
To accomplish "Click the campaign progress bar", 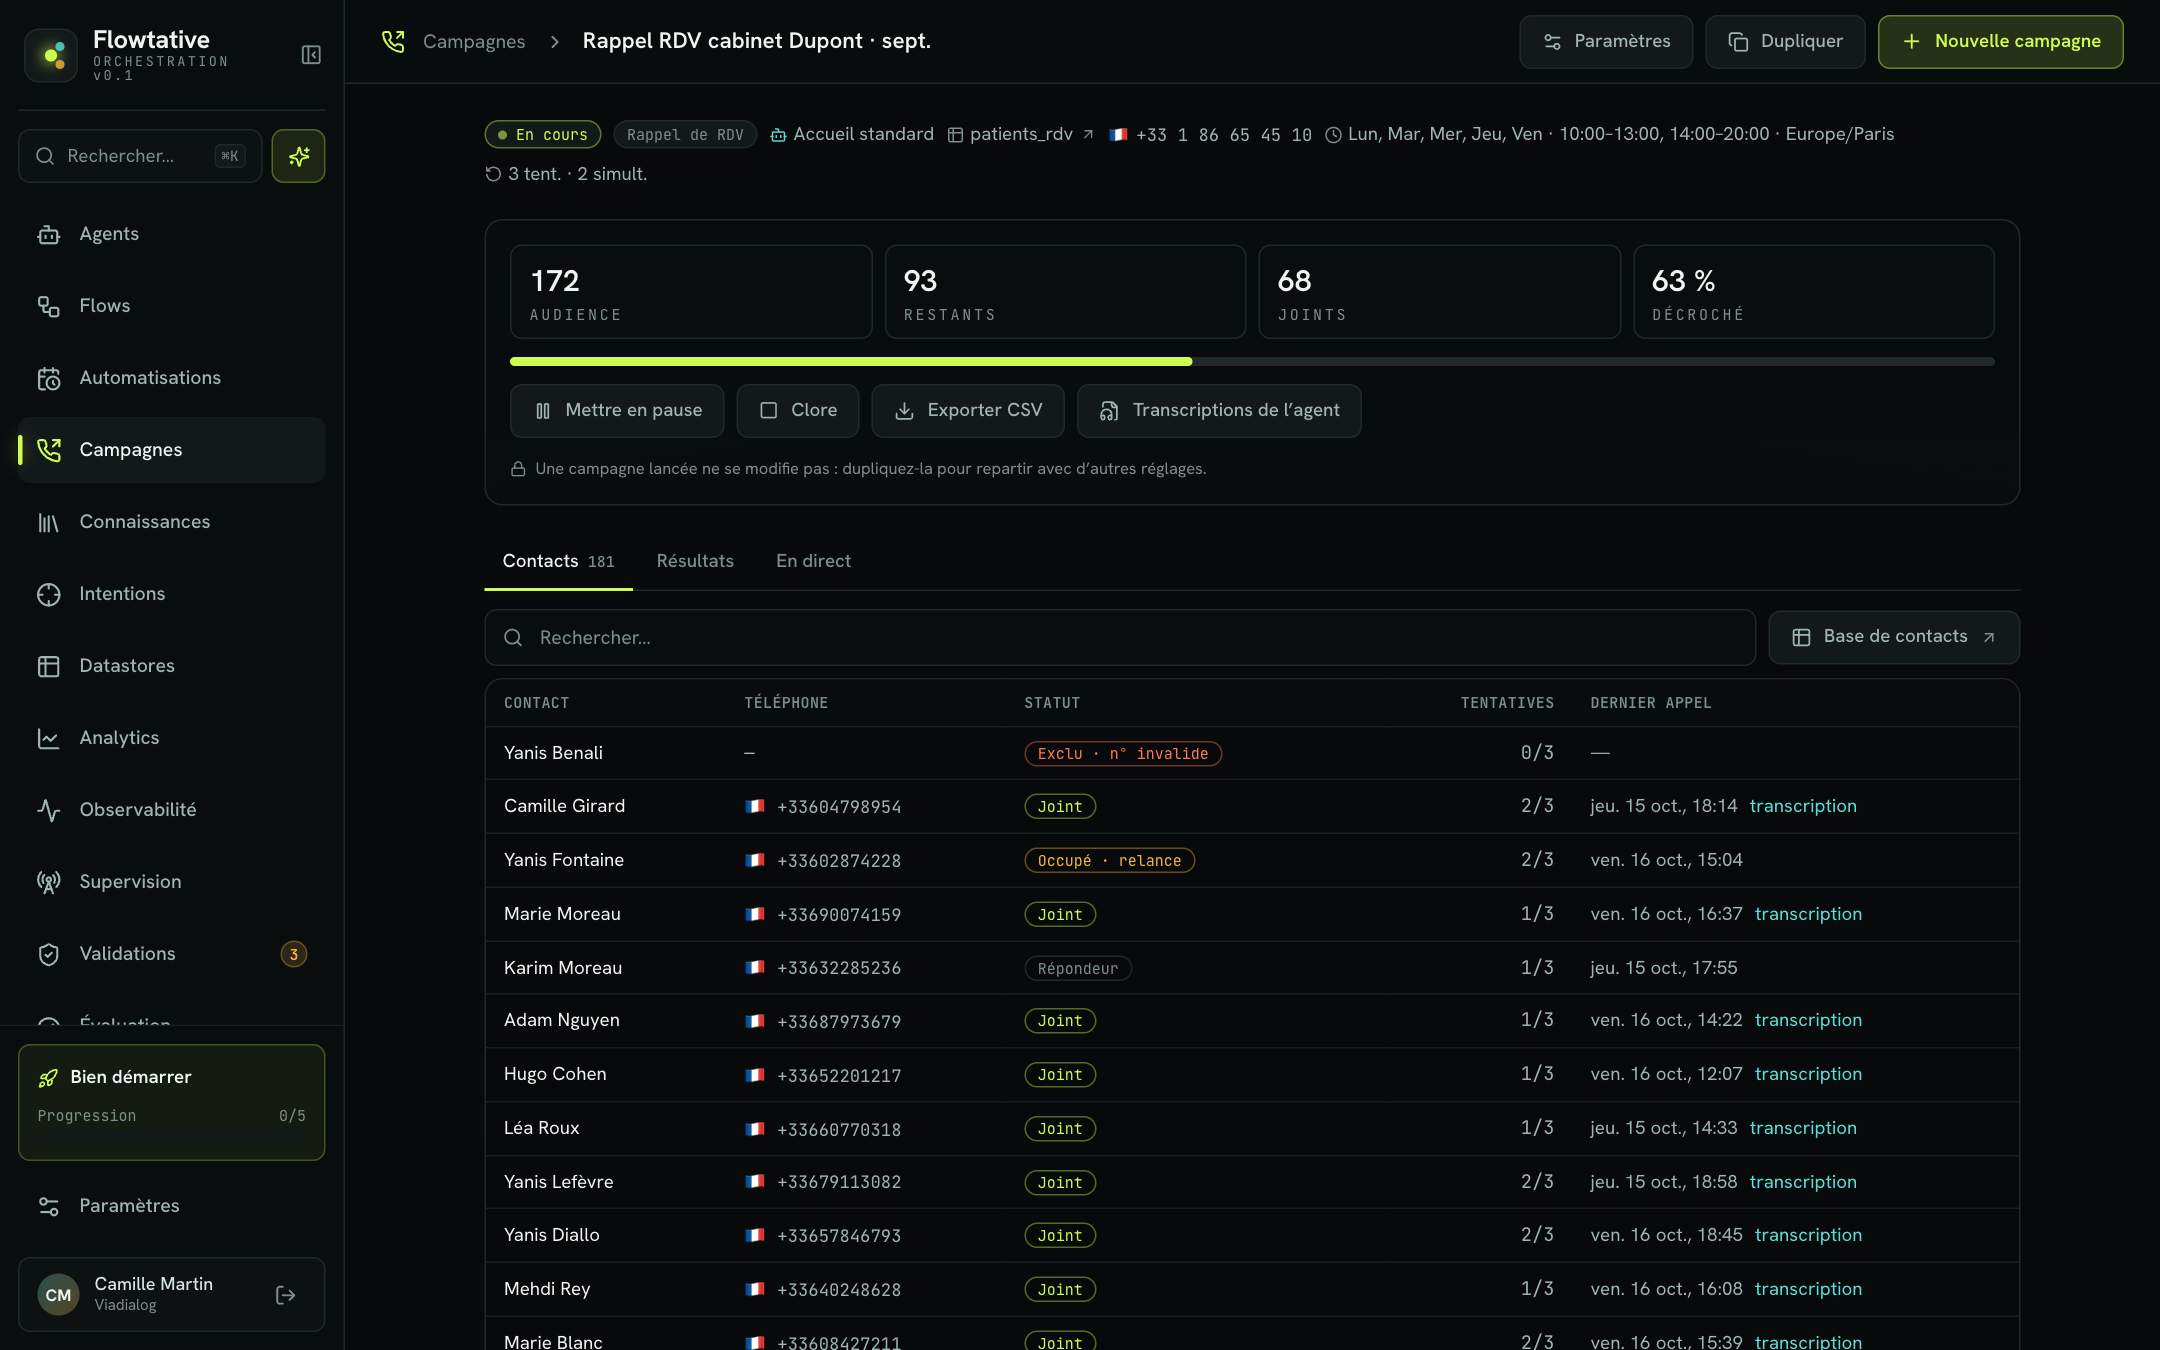I will coord(1252,361).
